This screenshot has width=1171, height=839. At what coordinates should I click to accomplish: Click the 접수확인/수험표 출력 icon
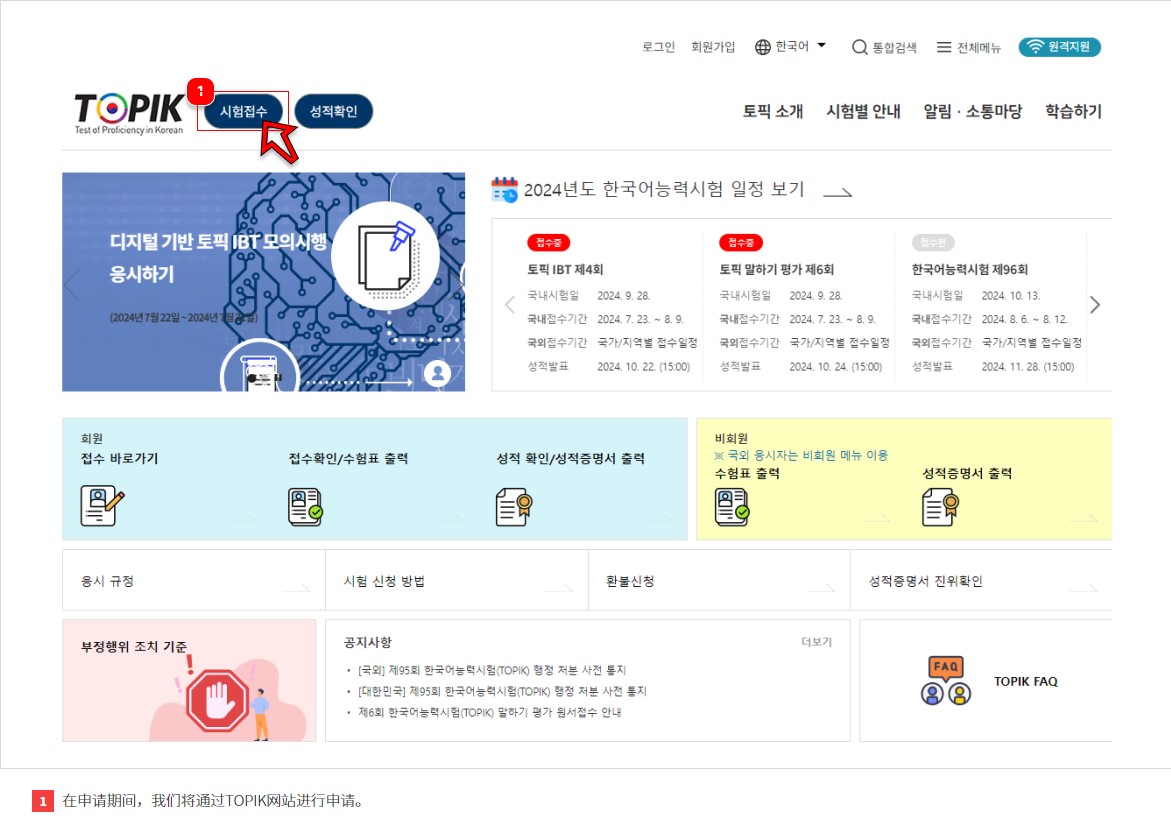point(305,507)
